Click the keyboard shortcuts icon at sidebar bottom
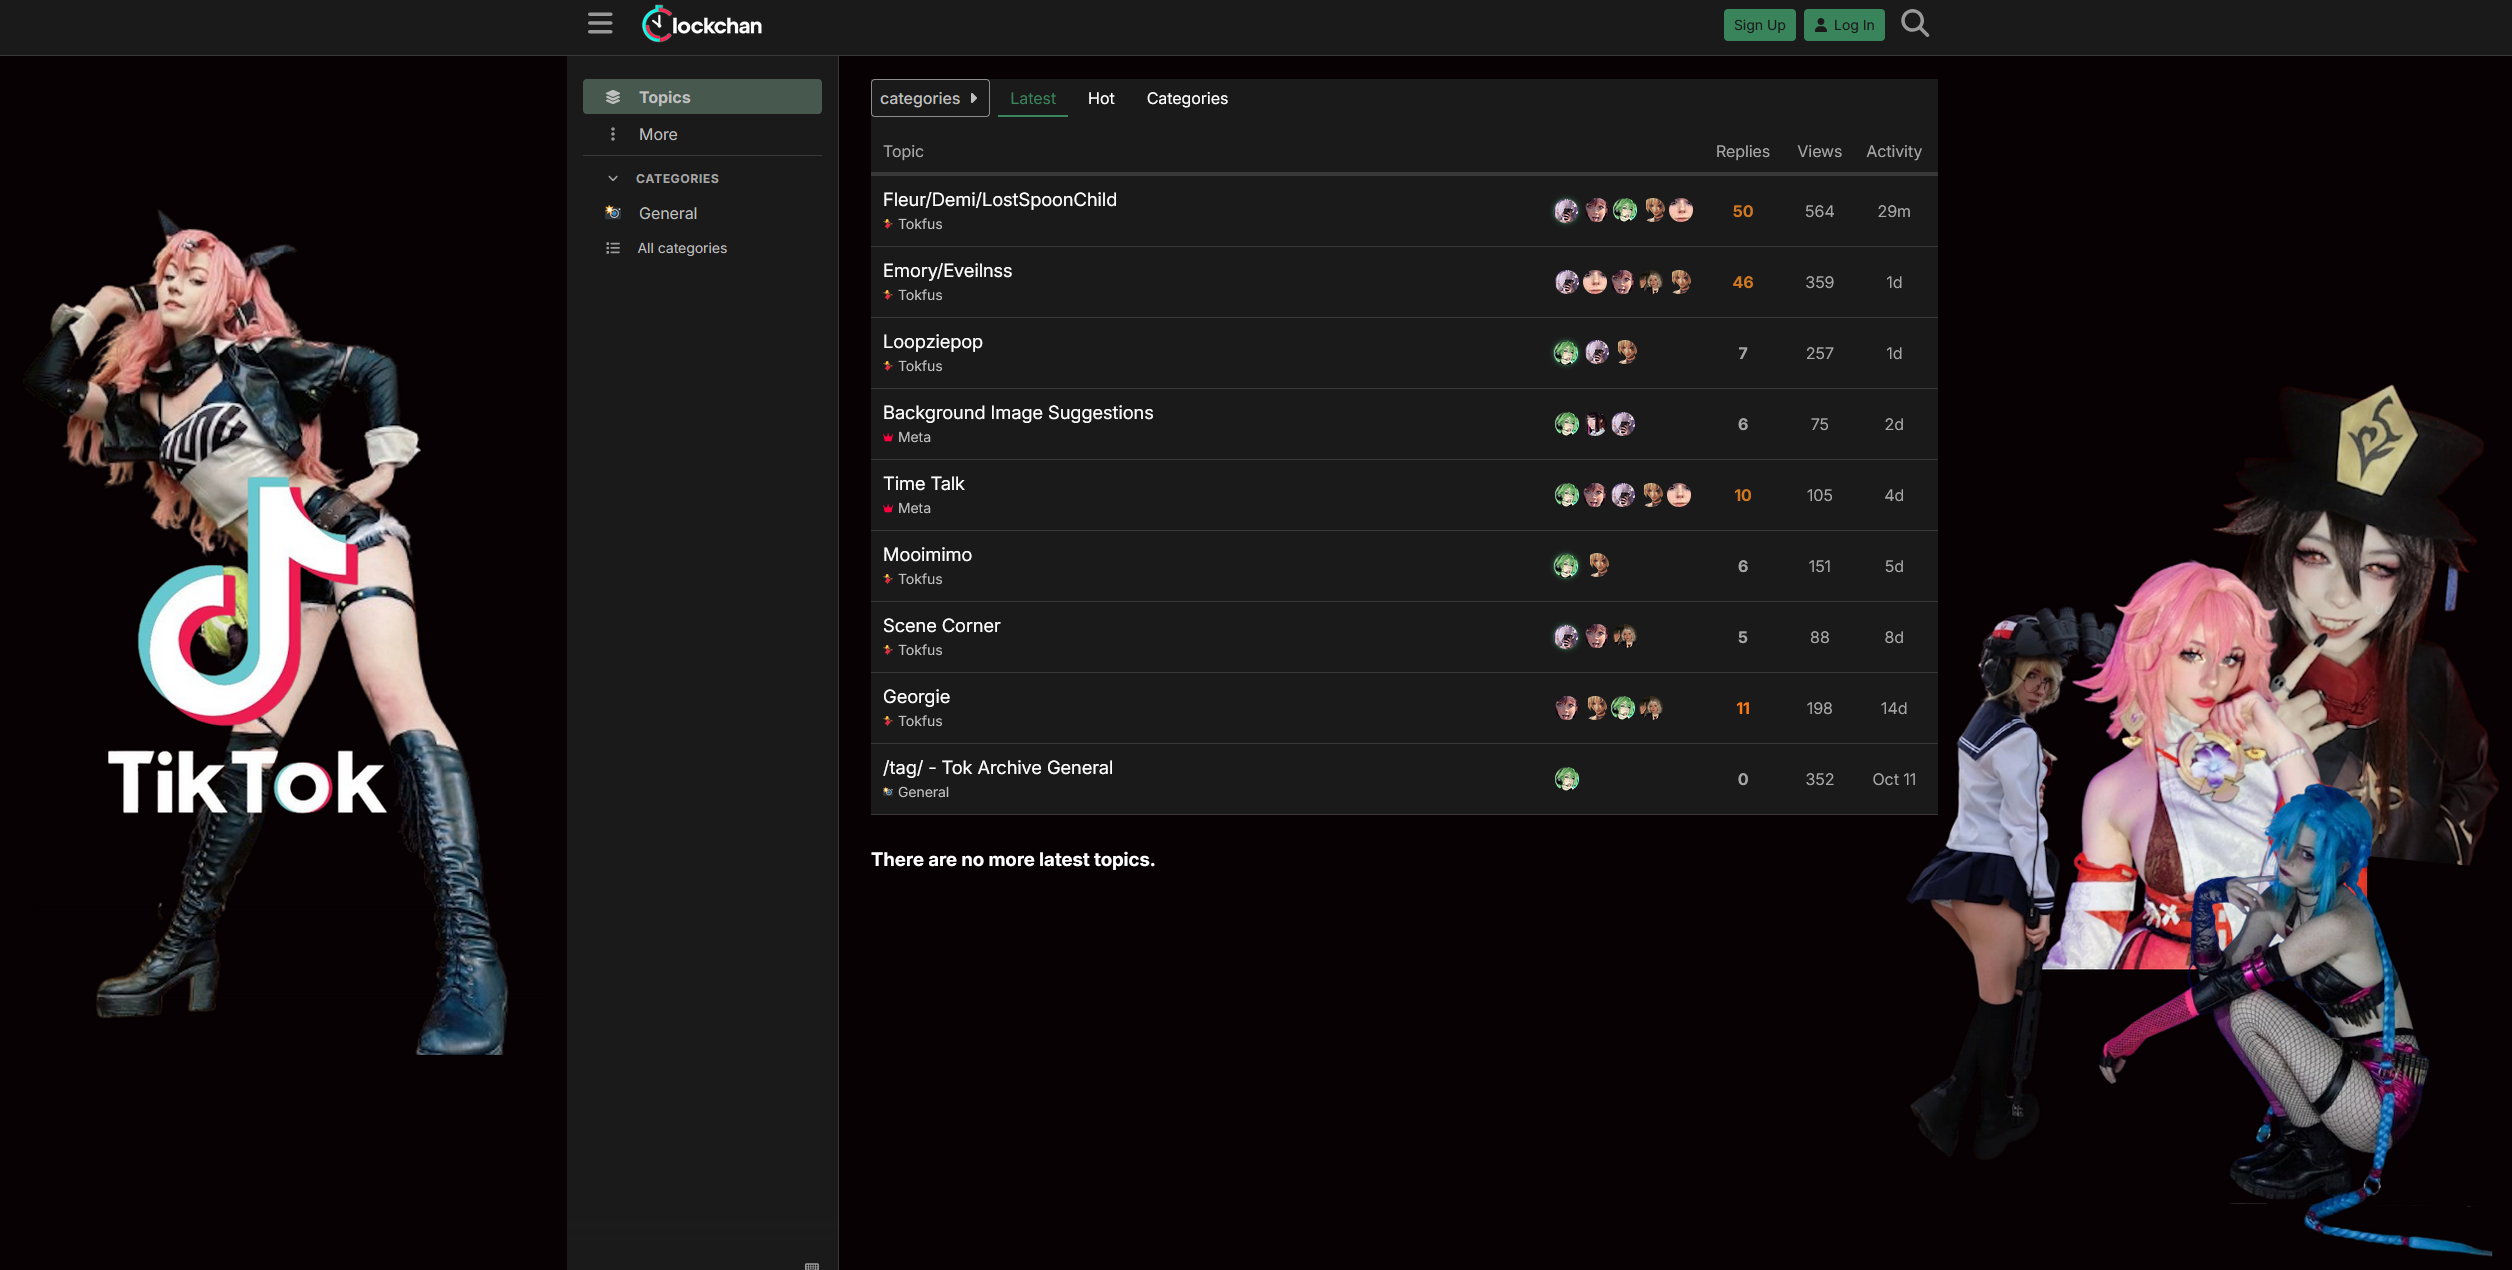 click(811, 1265)
